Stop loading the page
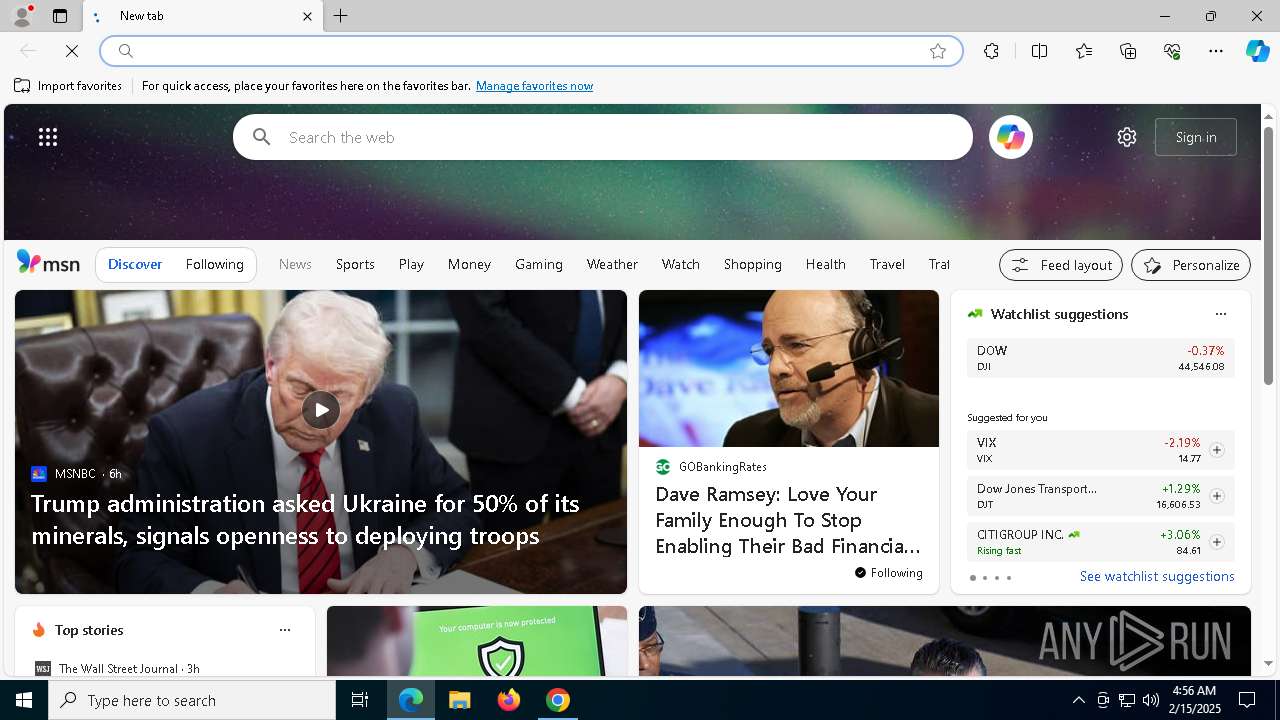Image resolution: width=1280 pixels, height=720 pixels. click(72, 51)
